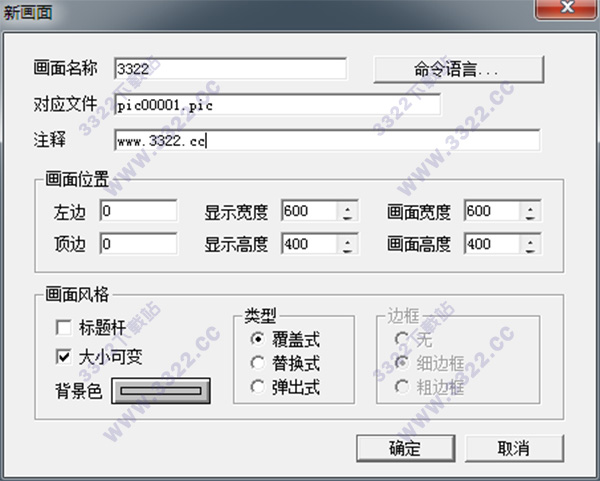Click the 顶边 top position field

point(139,243)
